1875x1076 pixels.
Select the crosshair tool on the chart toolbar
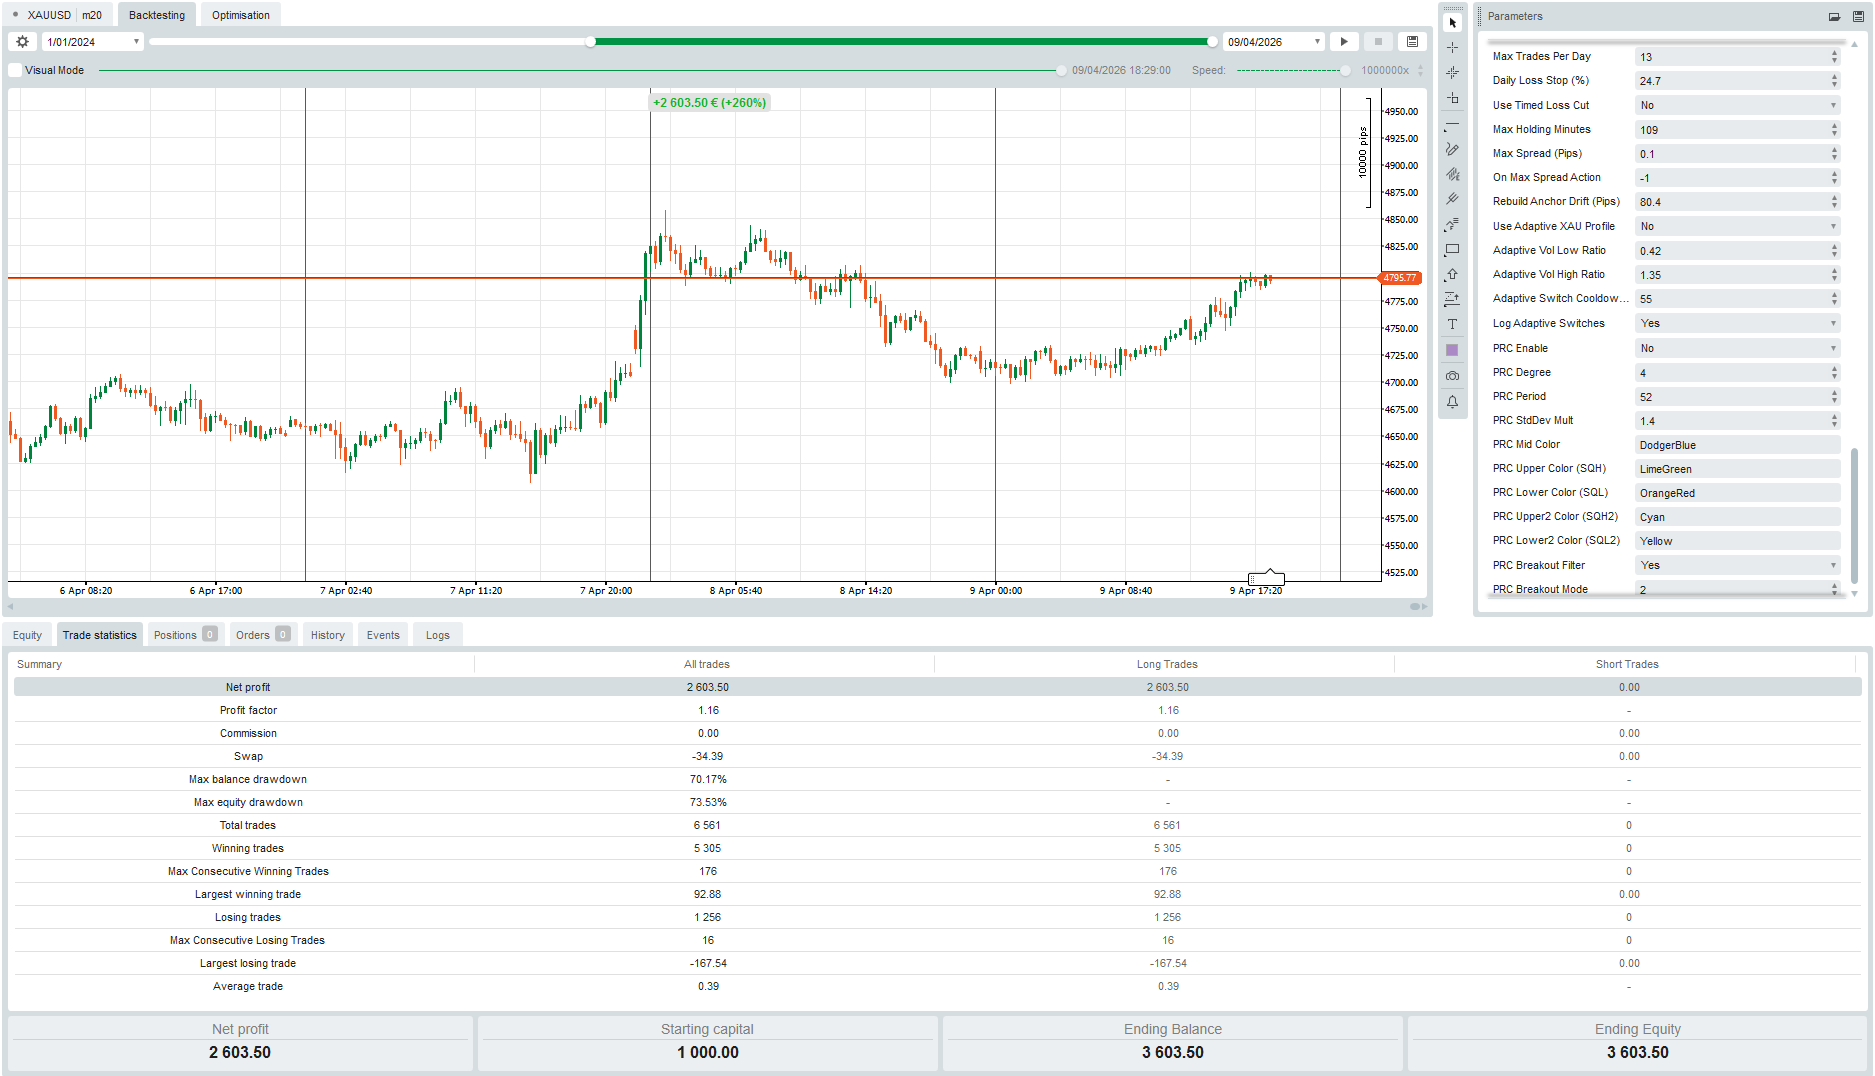pyautogui.click(x=1452, y=46)
